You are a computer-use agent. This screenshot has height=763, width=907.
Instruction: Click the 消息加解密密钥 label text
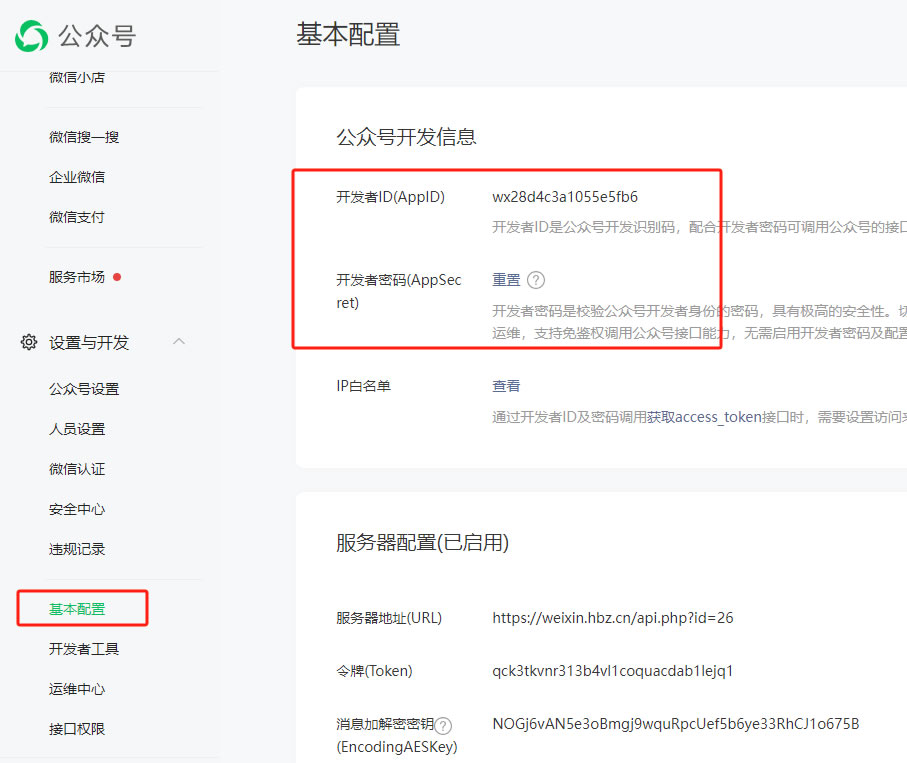385,724
